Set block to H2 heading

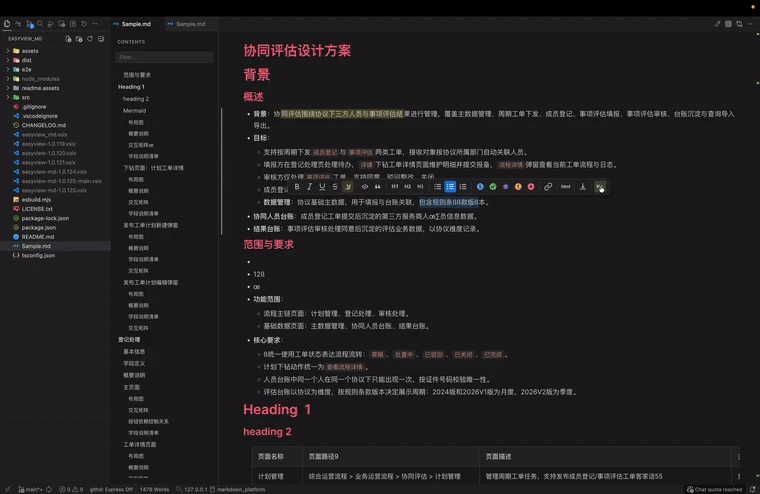(407, 187)
